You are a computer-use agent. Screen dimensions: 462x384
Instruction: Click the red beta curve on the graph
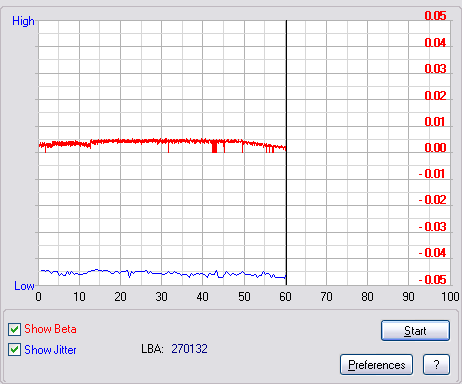pyautogui.click(x=133, y=141)
